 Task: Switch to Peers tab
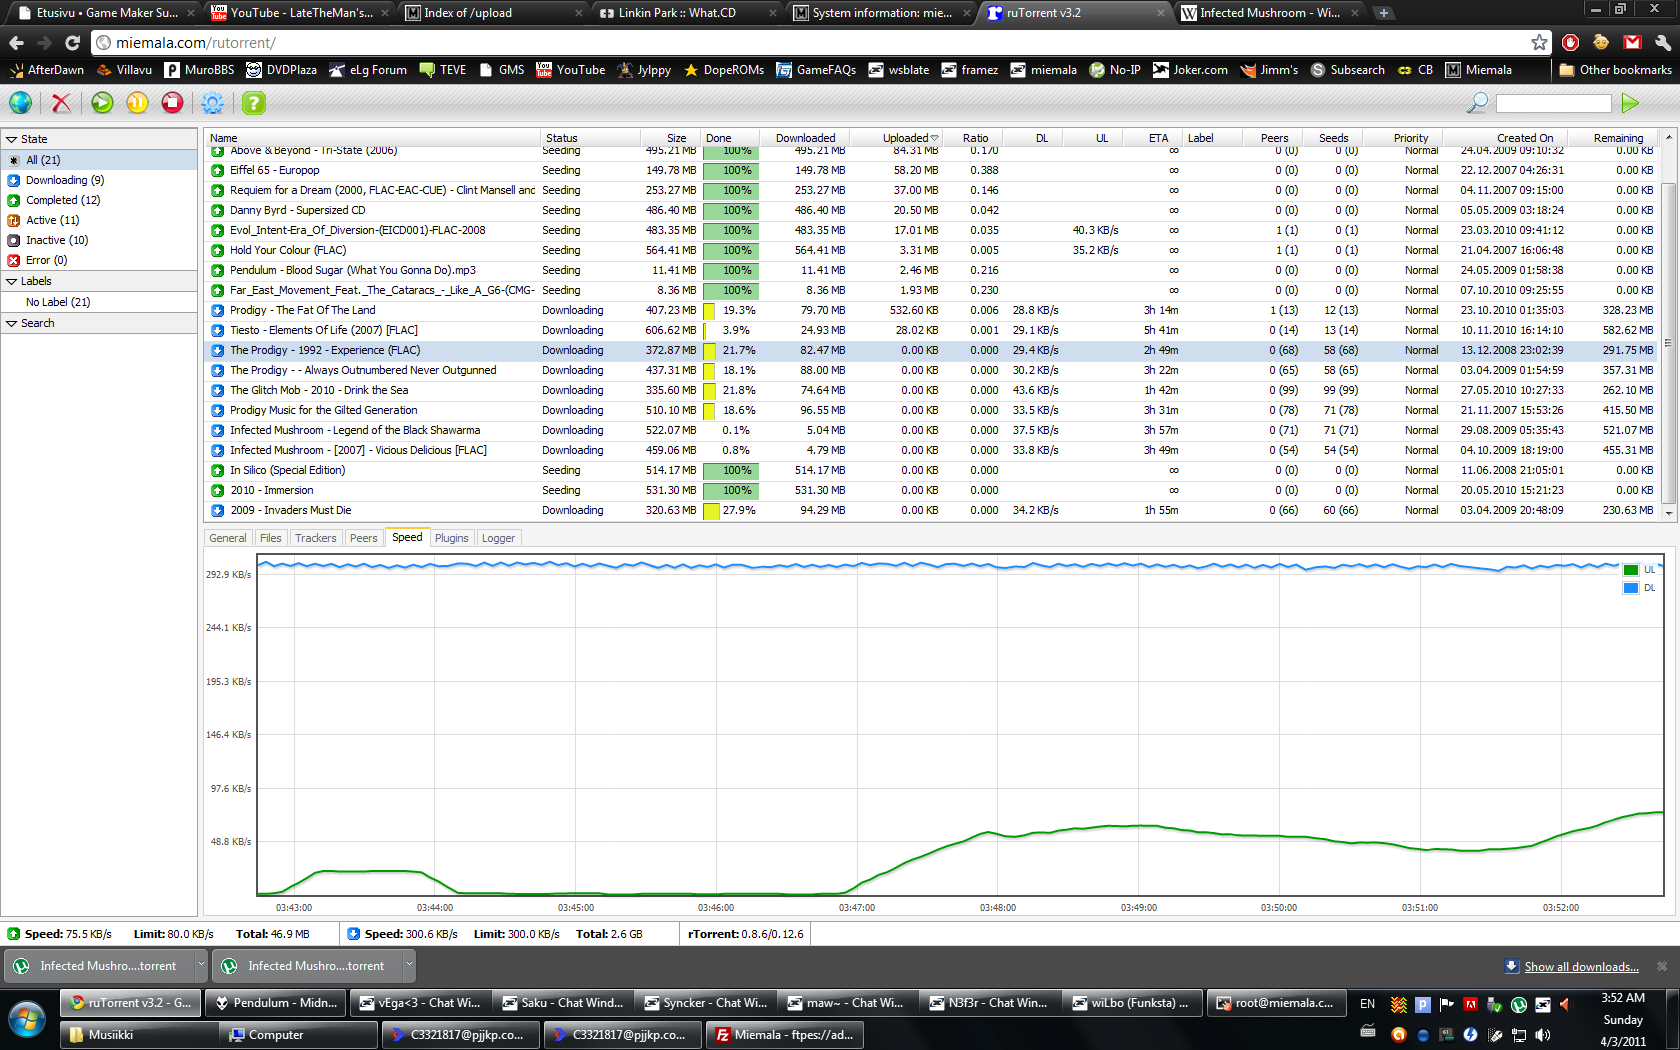click(364, 538)
